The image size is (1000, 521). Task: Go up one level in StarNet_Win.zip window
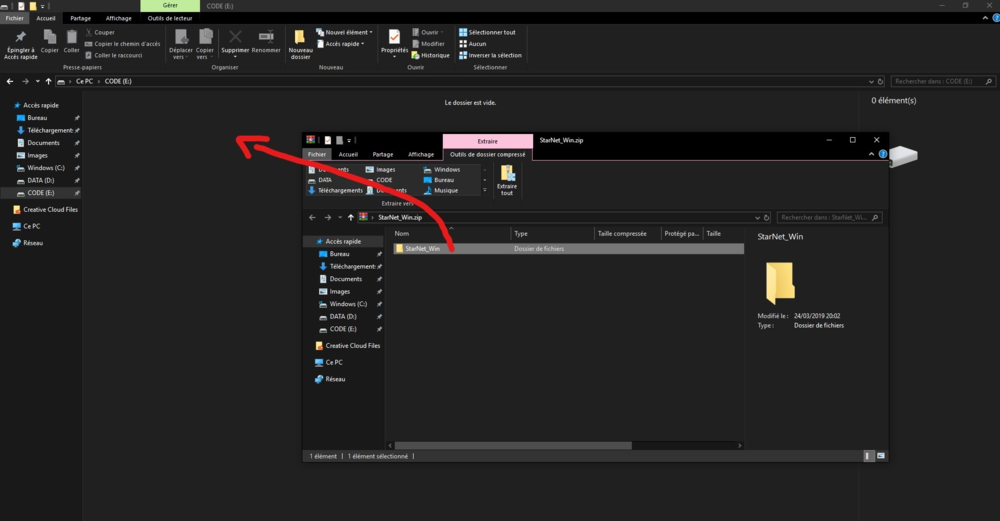(351, 217)
